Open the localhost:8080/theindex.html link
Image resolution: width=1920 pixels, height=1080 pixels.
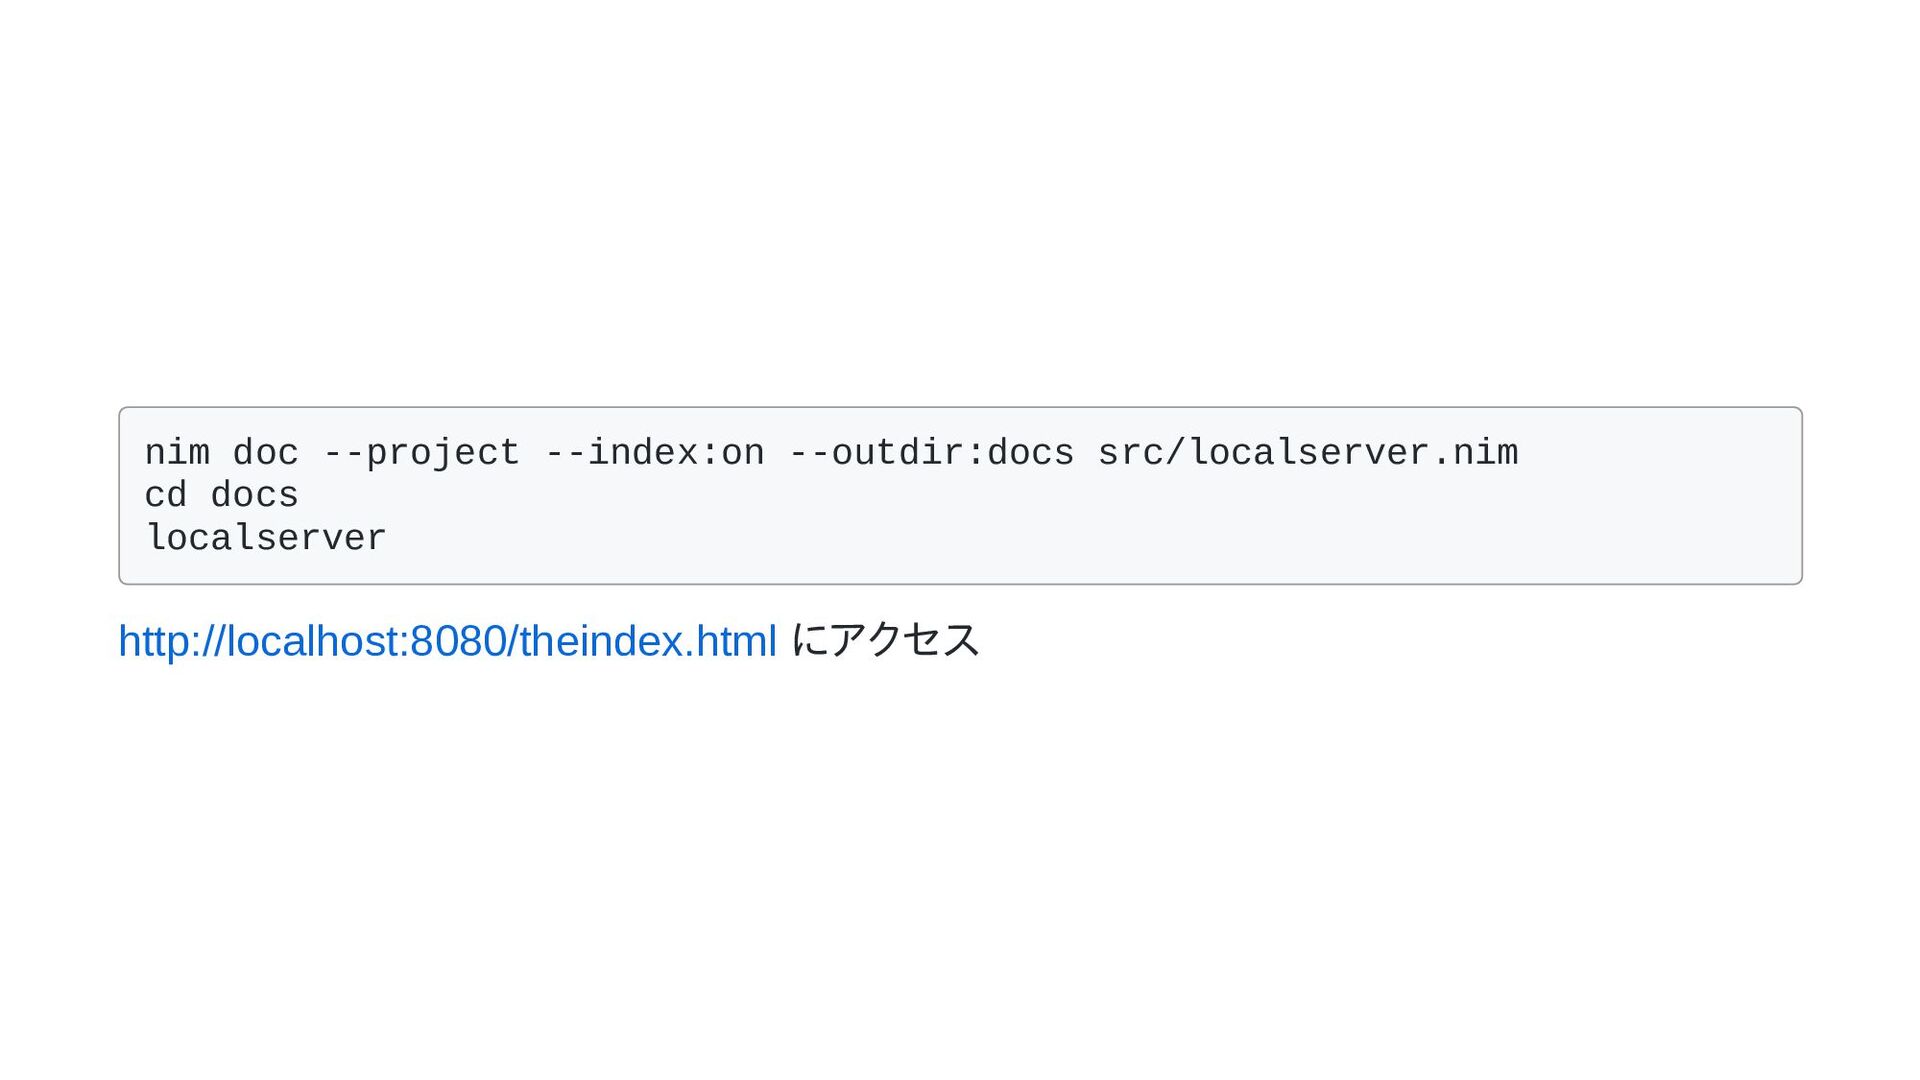pos(447,641)
